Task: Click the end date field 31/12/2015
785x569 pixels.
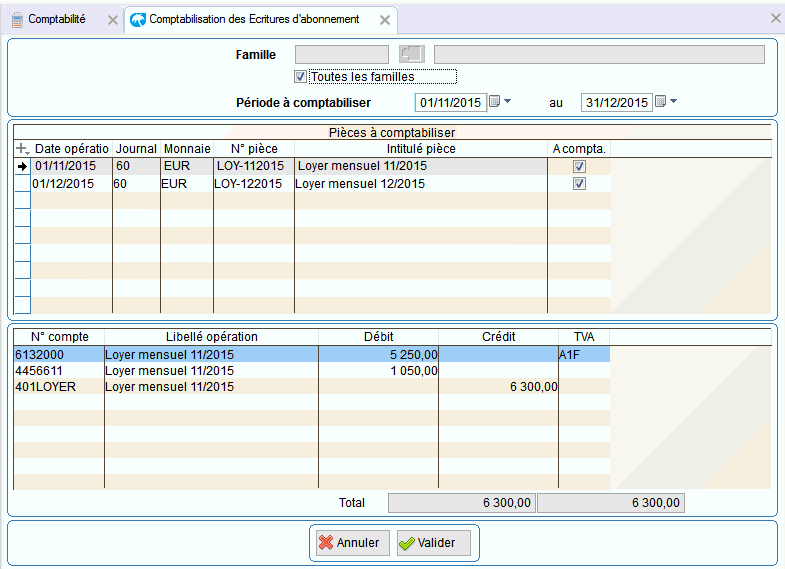Action: coord(616,103)
